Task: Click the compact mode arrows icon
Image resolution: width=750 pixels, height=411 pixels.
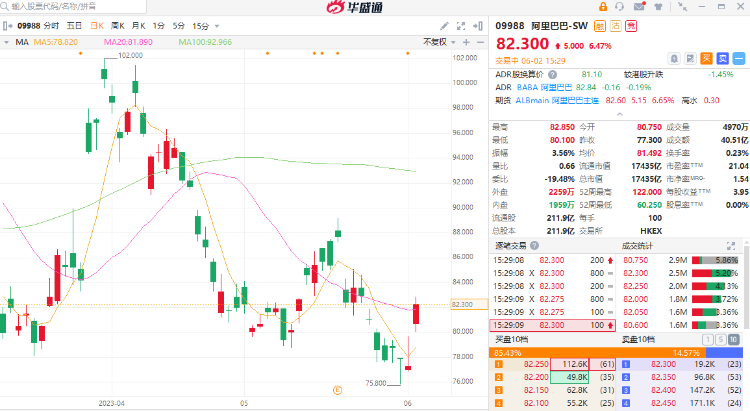Action: pos(683,7)
